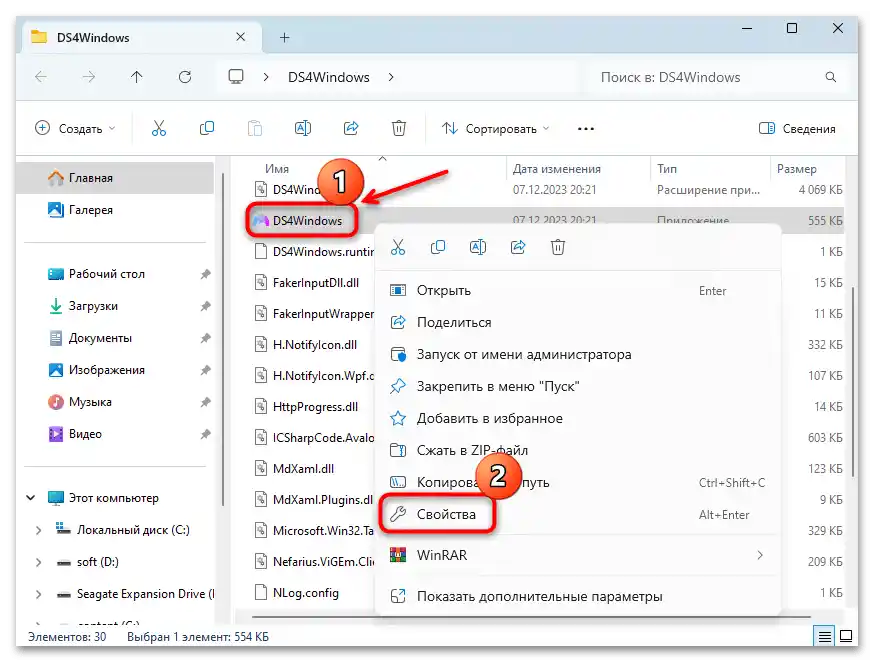Choose Запуск от имени администратора
This screenshot has height=662, width=874.
point(578,354)
